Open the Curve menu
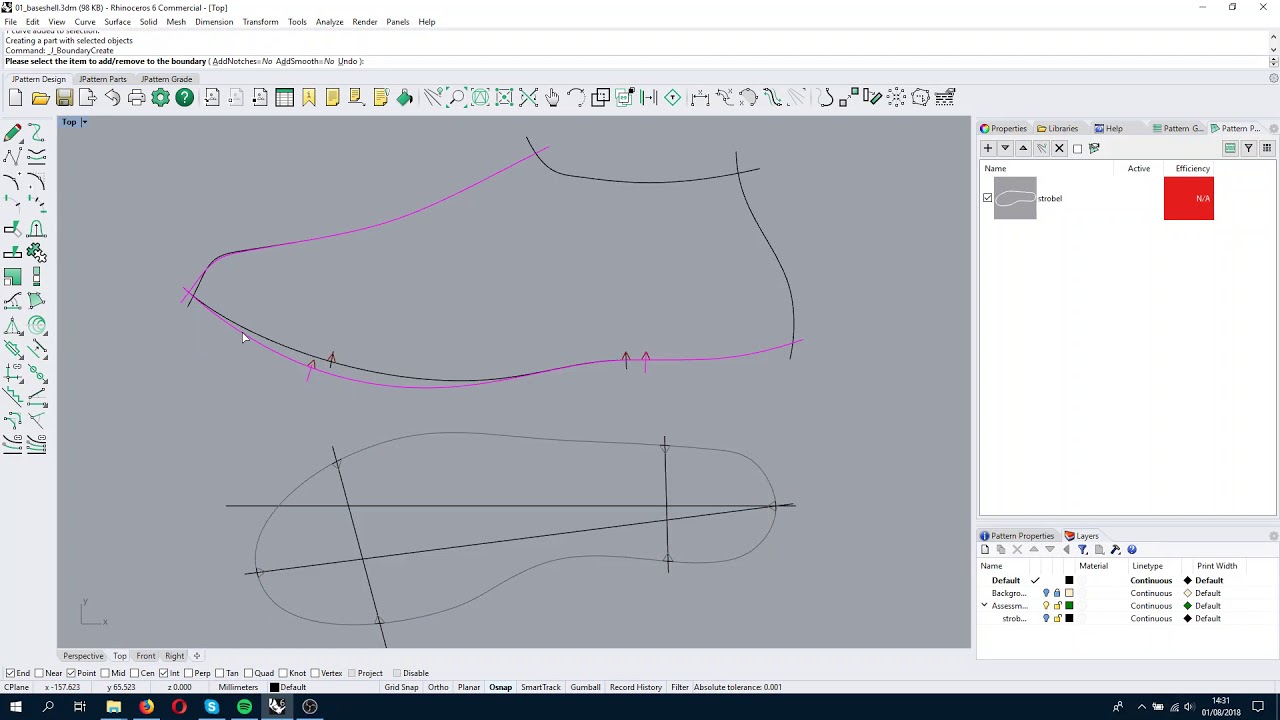The width and height of the screenshot is (1280, 720). point(85,22)
